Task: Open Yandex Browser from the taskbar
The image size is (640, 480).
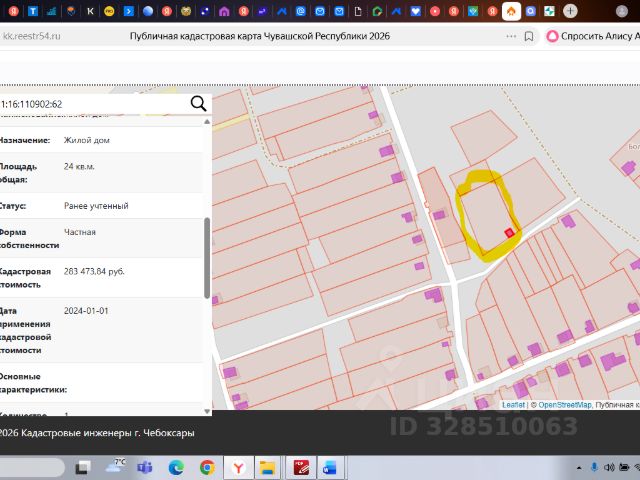Action: tap(238, 467)
